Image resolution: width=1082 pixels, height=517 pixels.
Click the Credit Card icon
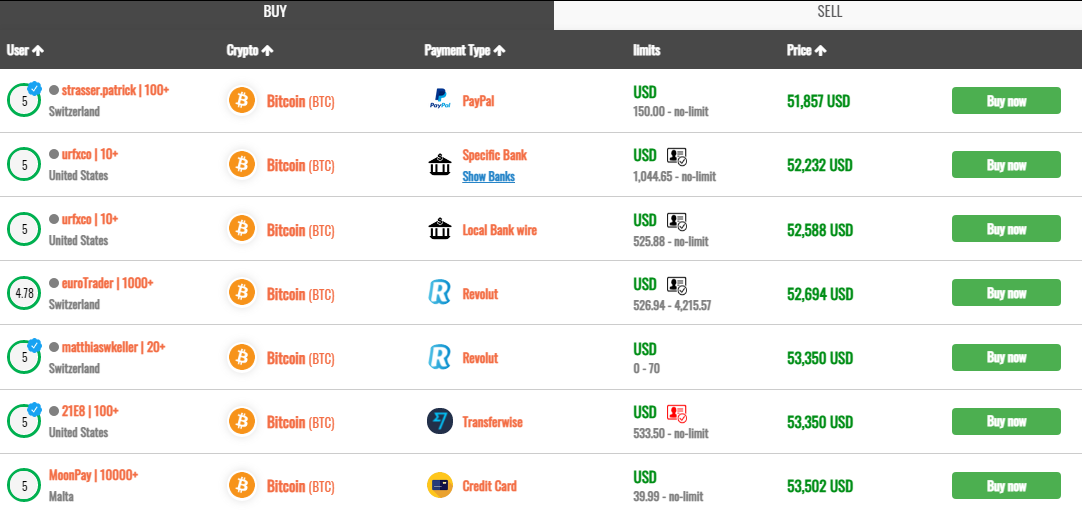pos(439,486)
